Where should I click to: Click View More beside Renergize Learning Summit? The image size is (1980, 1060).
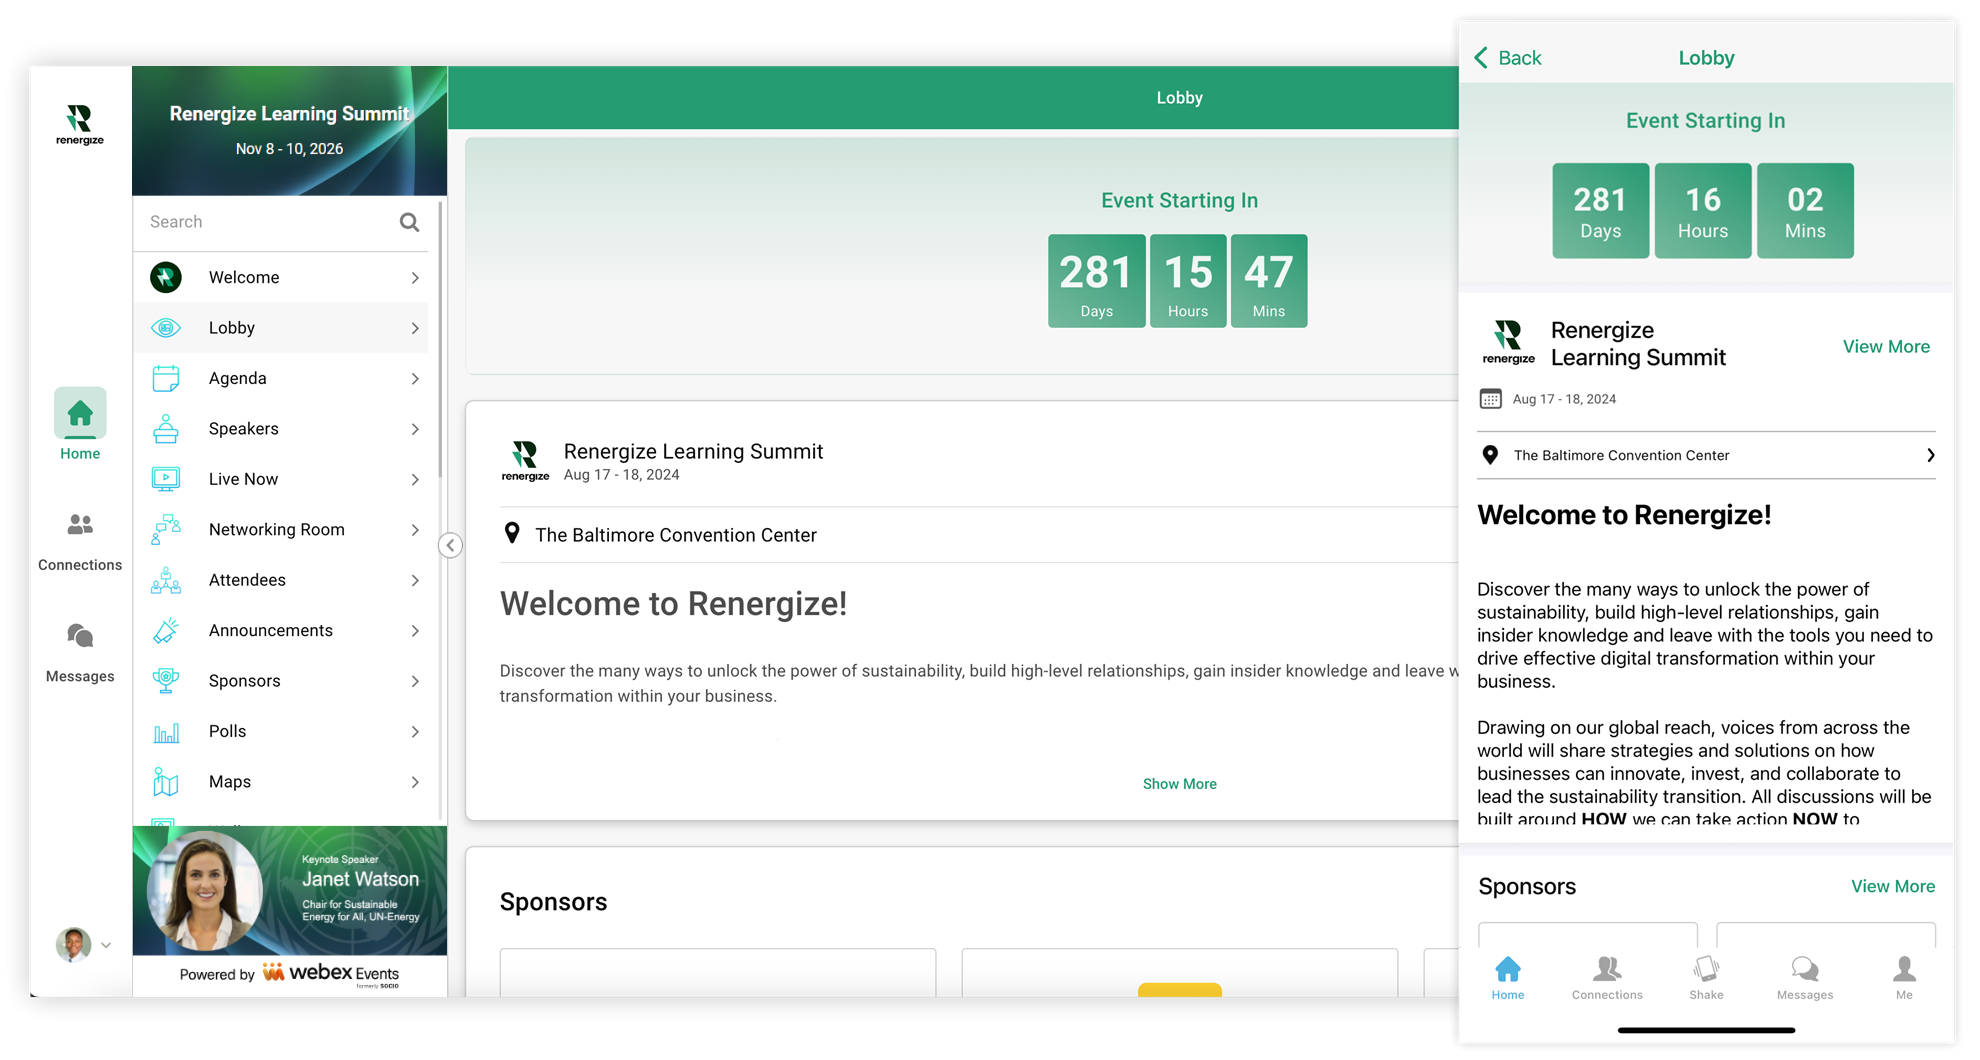tap(1886, 346)
